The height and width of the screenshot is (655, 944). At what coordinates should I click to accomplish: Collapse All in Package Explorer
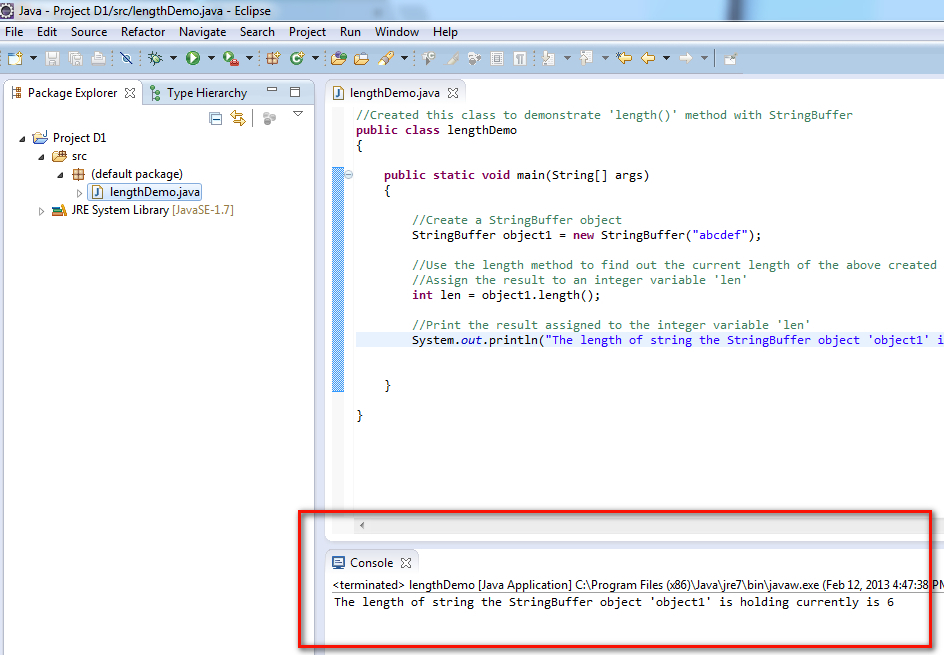[x=216, y=118]
